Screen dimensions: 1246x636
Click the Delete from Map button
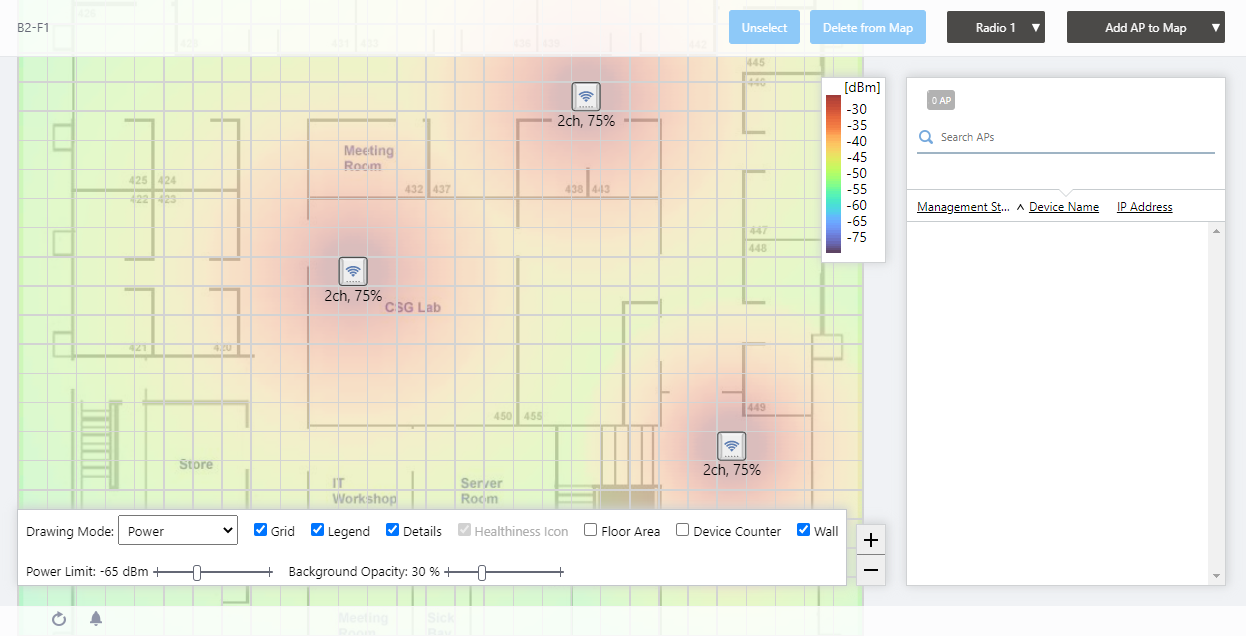click(868, 28)
